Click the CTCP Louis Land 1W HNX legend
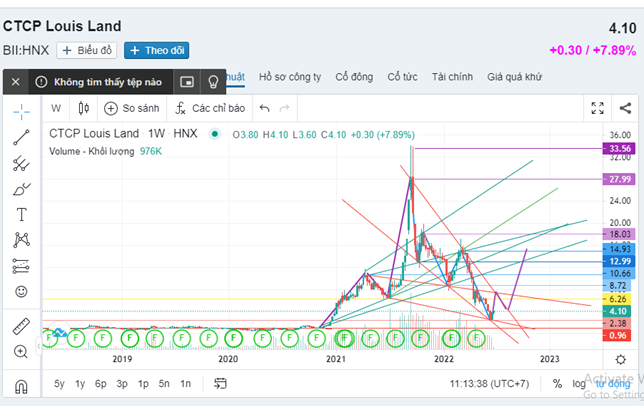This screenshot has height=406, width=644. click(123, 133)
